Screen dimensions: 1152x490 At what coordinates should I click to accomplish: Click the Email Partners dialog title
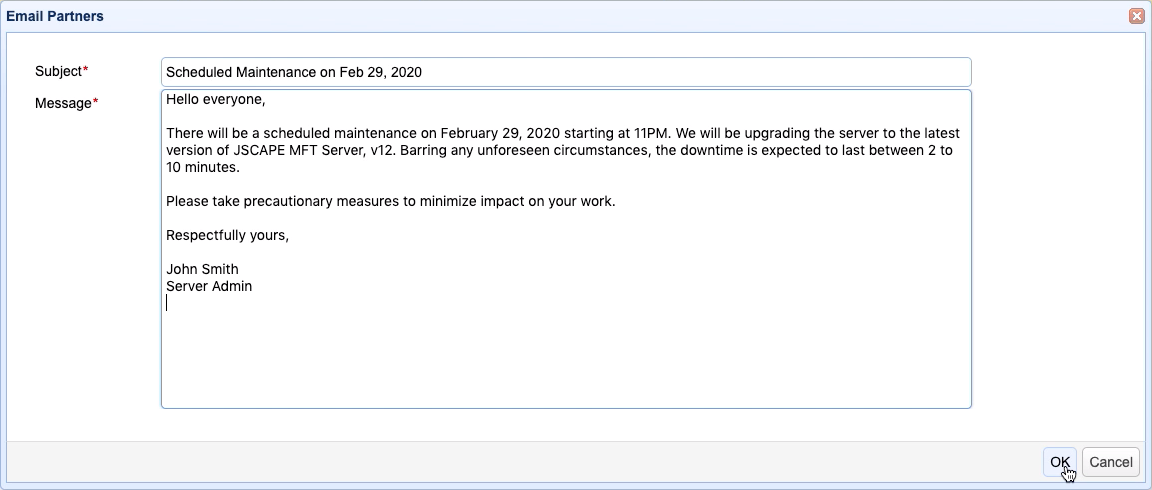point(55,16)
